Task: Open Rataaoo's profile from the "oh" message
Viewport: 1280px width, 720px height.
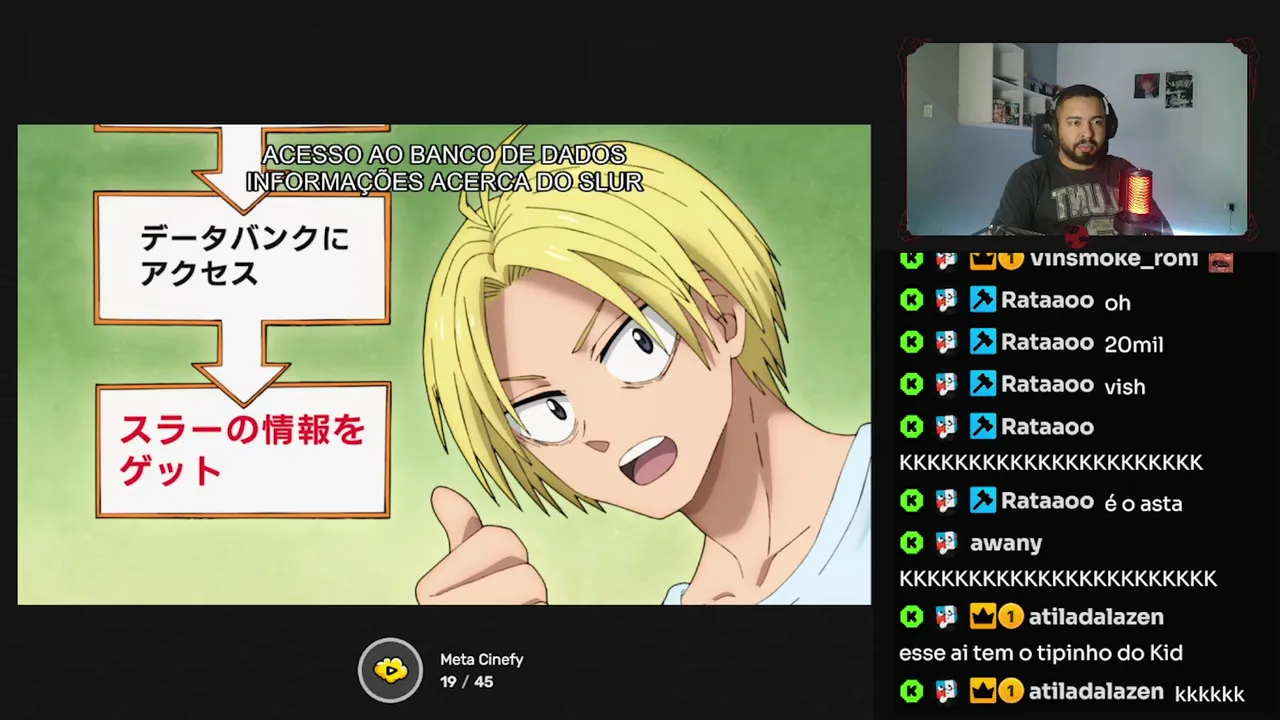Action: coord(1047,300)
